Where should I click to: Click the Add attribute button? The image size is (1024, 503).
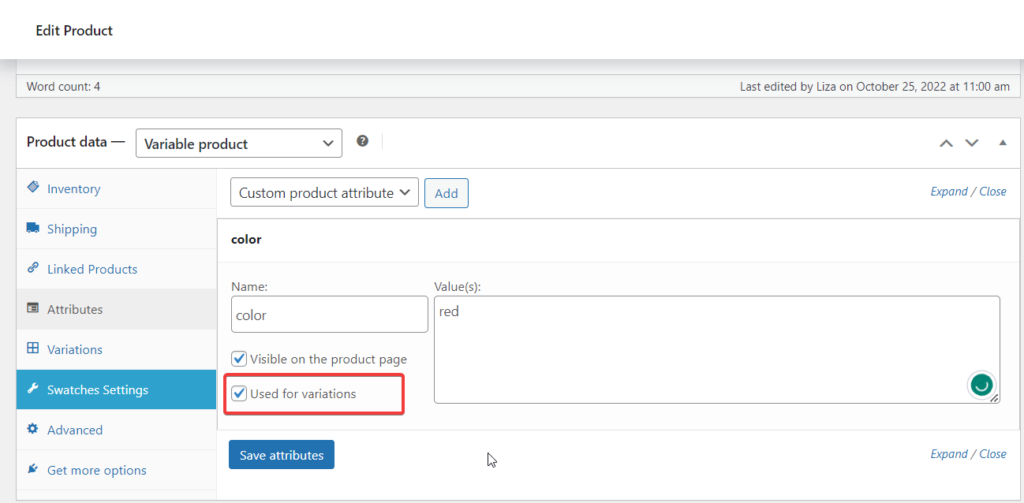446,193
